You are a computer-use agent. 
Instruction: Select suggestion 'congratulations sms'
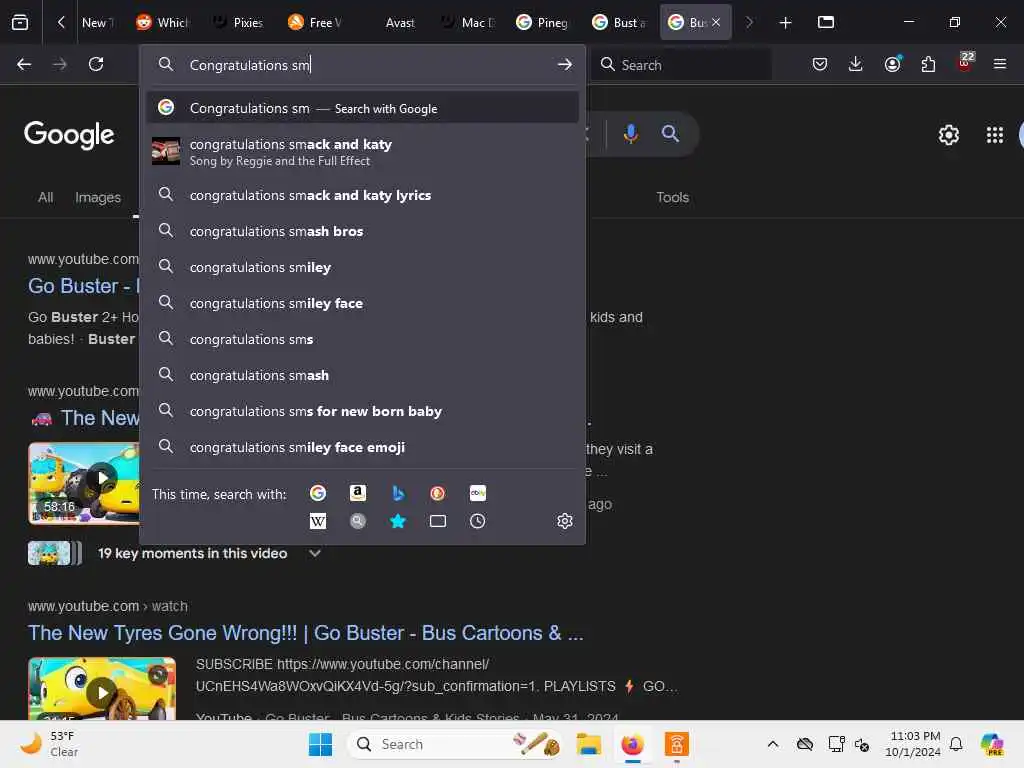coord(362,339)
